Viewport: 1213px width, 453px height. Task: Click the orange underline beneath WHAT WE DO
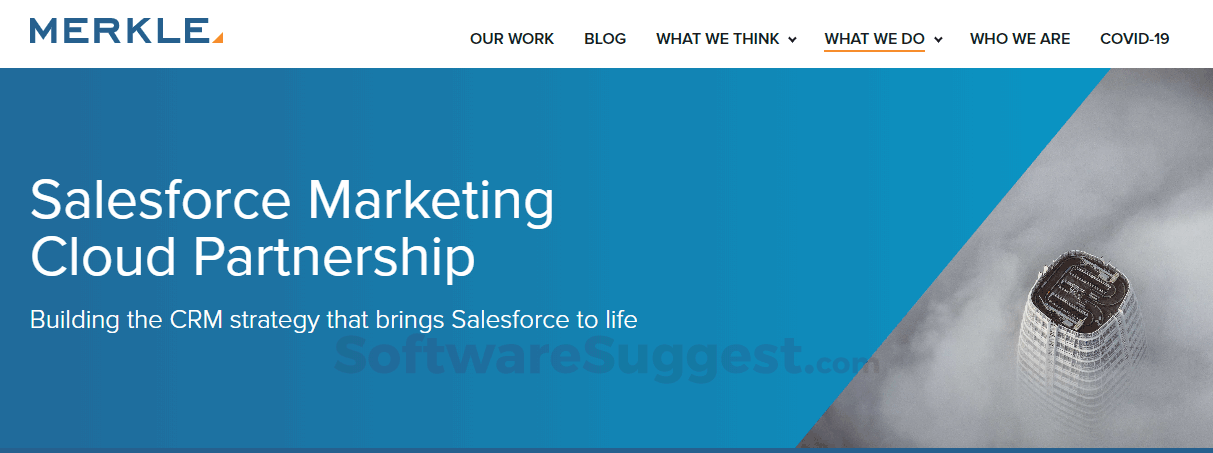click(874, 50)
